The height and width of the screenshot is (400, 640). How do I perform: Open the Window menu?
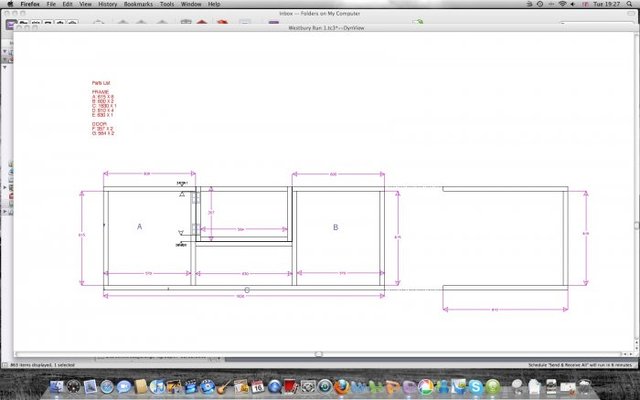(190, 4)
